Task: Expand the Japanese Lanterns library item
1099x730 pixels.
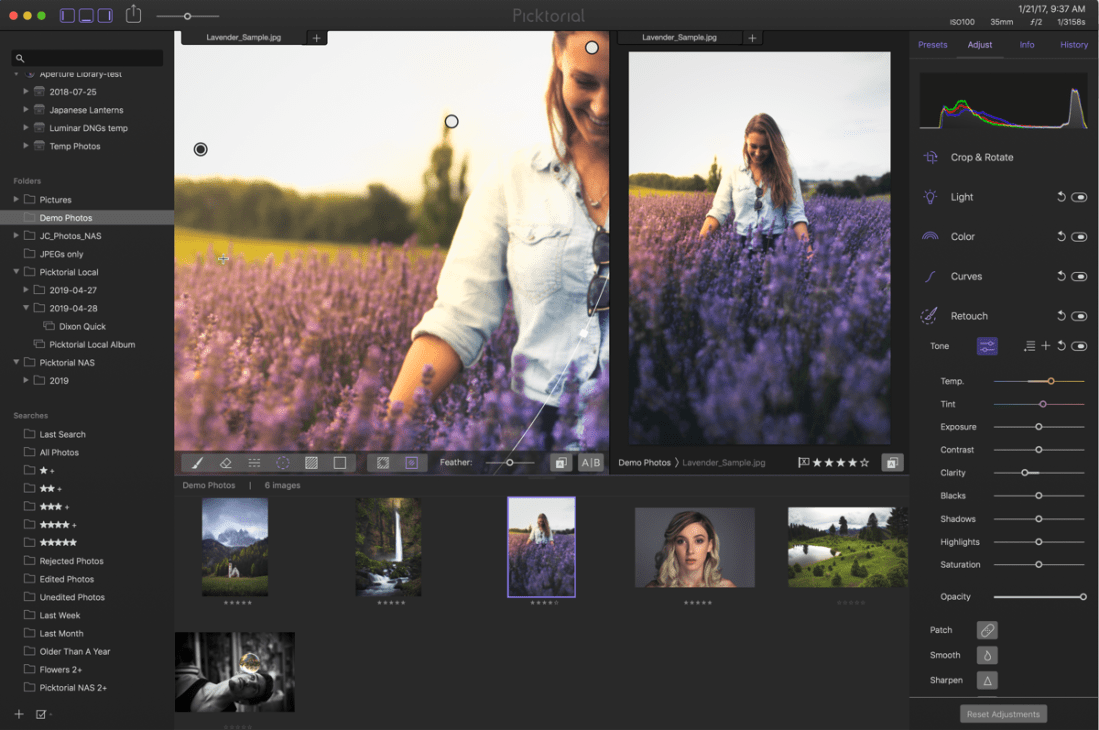Action: [27, 110]
